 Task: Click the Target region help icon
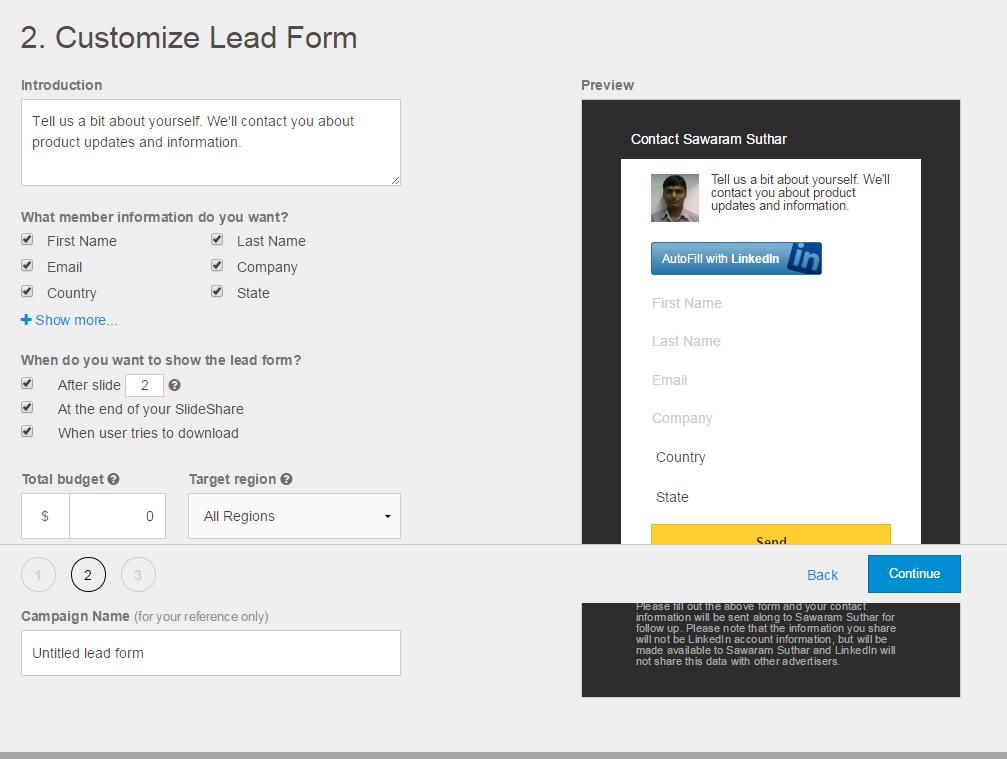pos(286,479)
